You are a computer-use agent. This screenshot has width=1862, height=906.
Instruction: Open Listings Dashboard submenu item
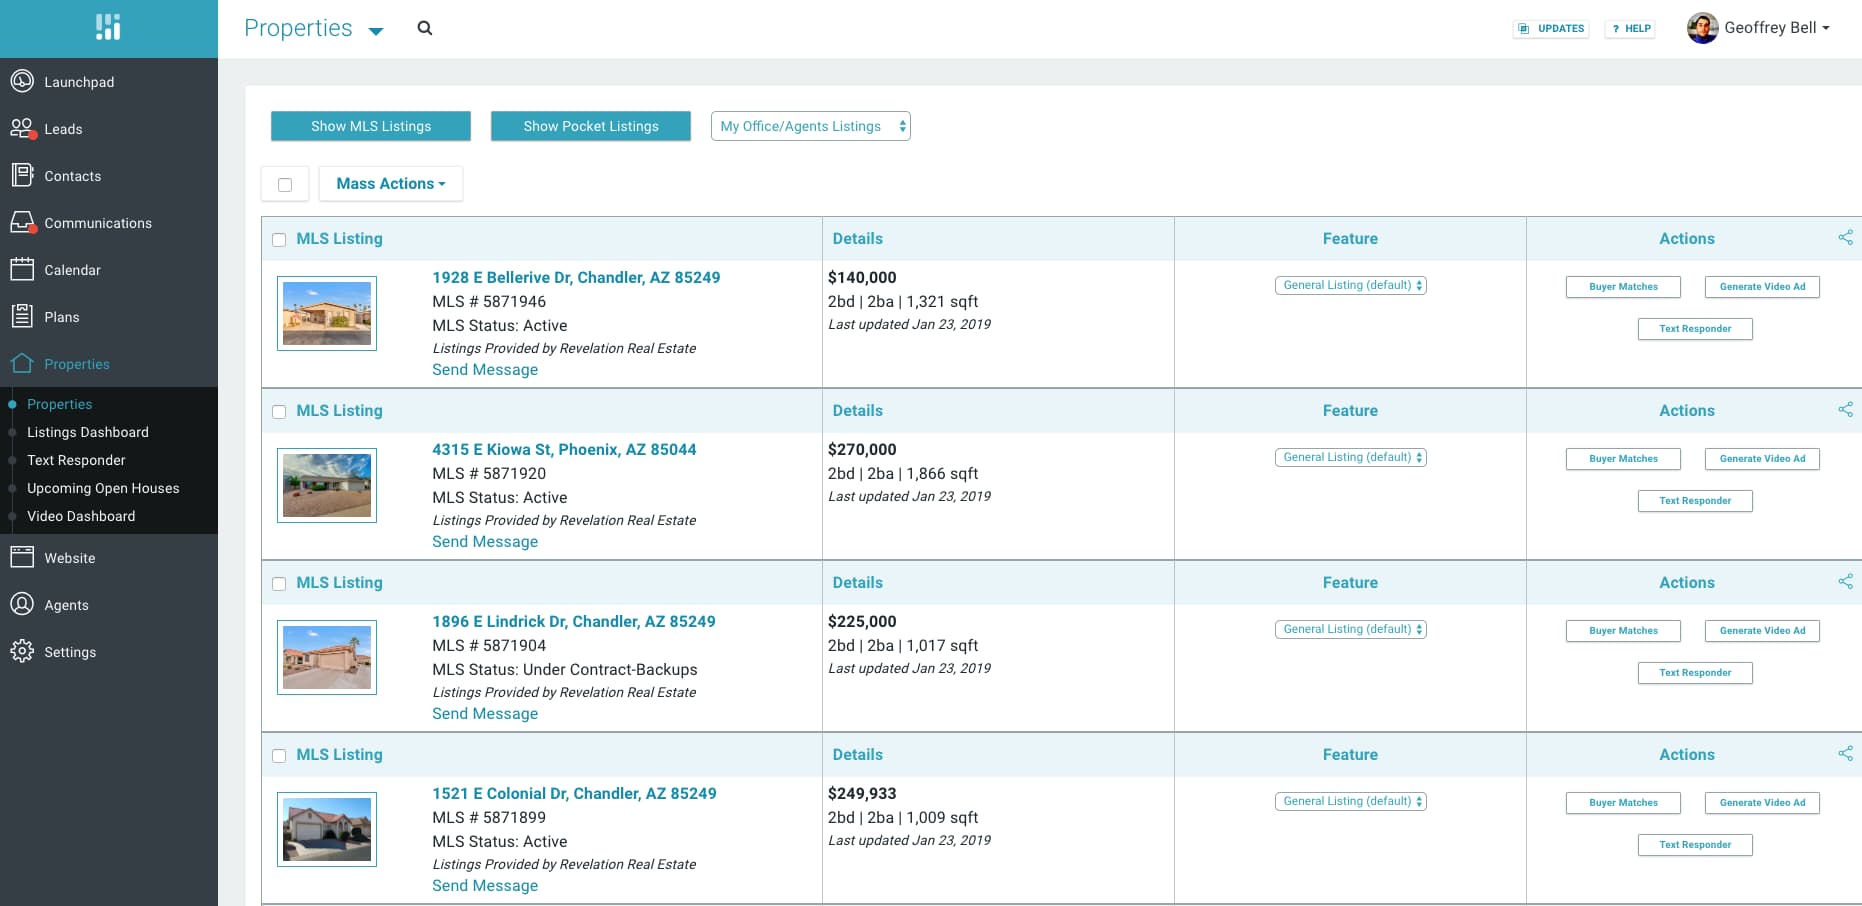click(x=88, y=432)
